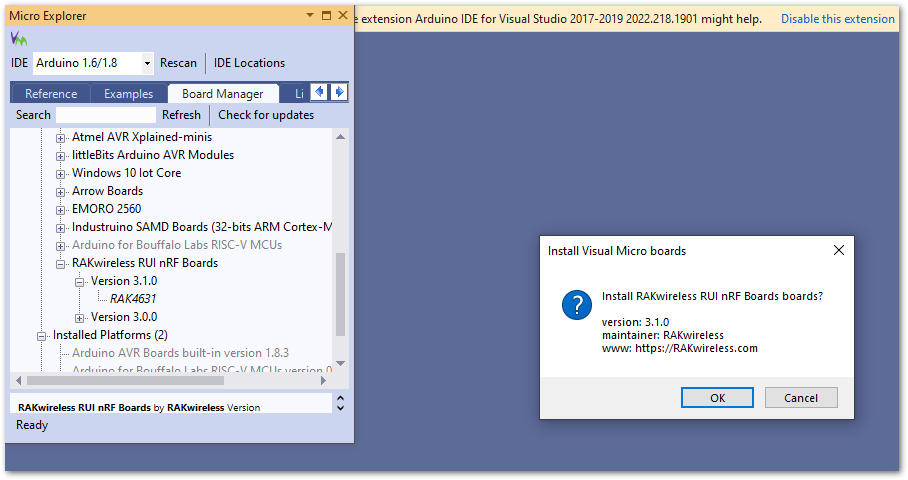Select RAKwireless RUI nRF Boards entry

pos(145,262)
